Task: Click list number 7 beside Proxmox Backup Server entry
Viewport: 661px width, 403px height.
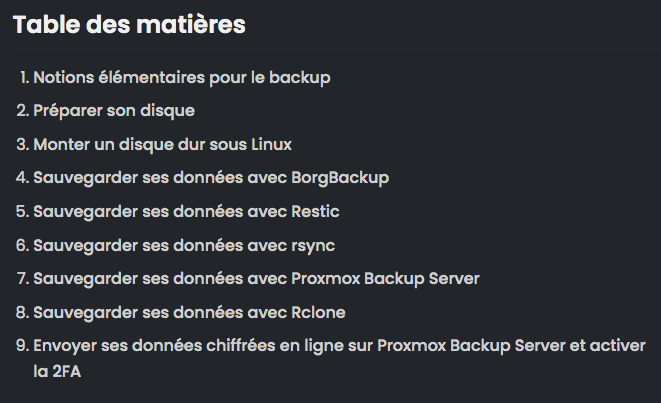Action: (23, 278)
